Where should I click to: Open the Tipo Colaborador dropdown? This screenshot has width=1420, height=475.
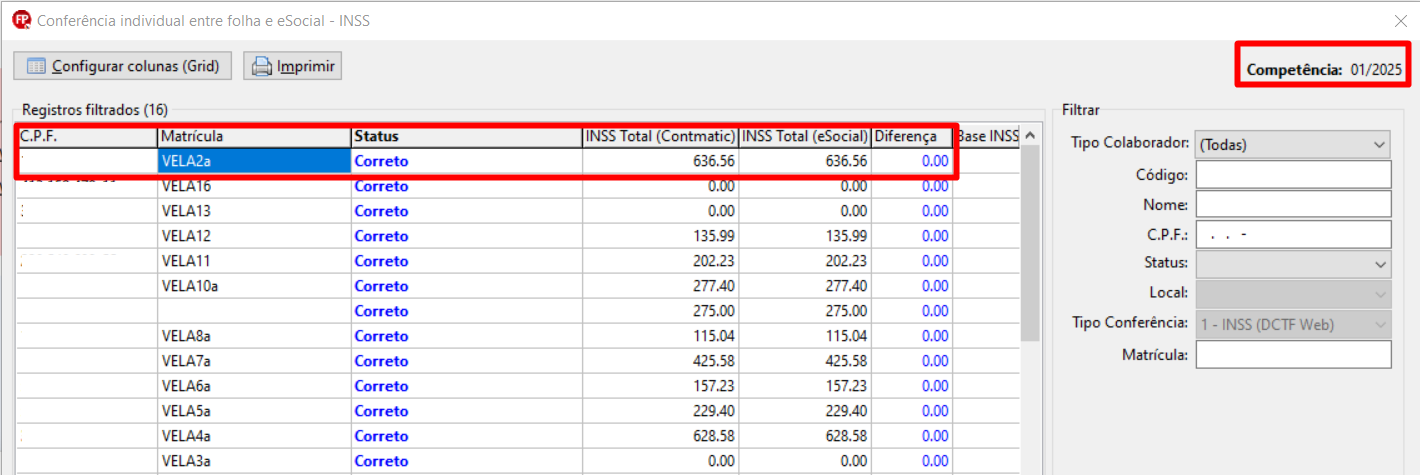pyautogui.click(x=1293, y=144)
